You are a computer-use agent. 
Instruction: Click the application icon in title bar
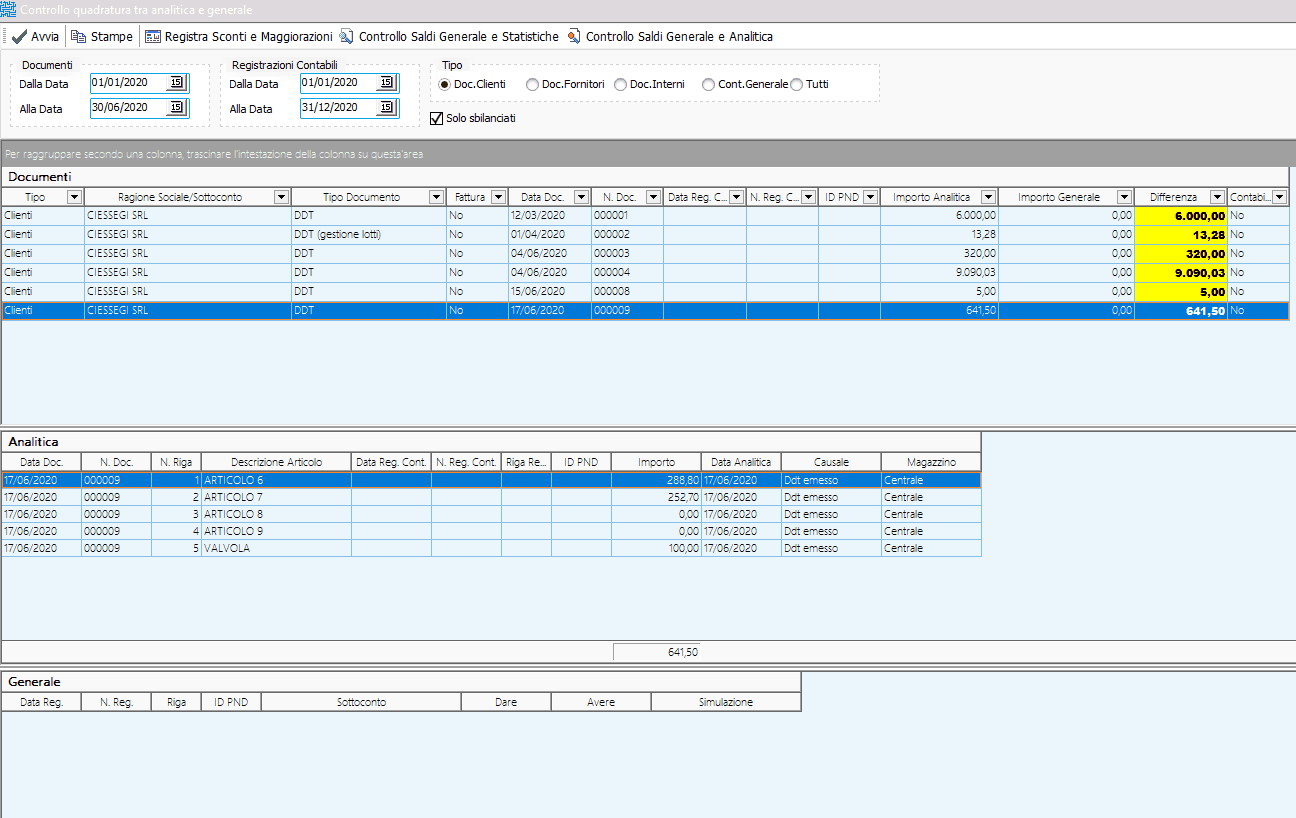[9, 9]
